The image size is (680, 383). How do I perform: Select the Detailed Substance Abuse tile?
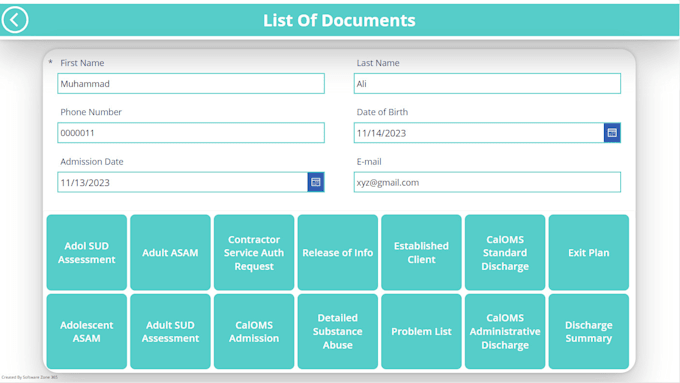click(338, 331)
